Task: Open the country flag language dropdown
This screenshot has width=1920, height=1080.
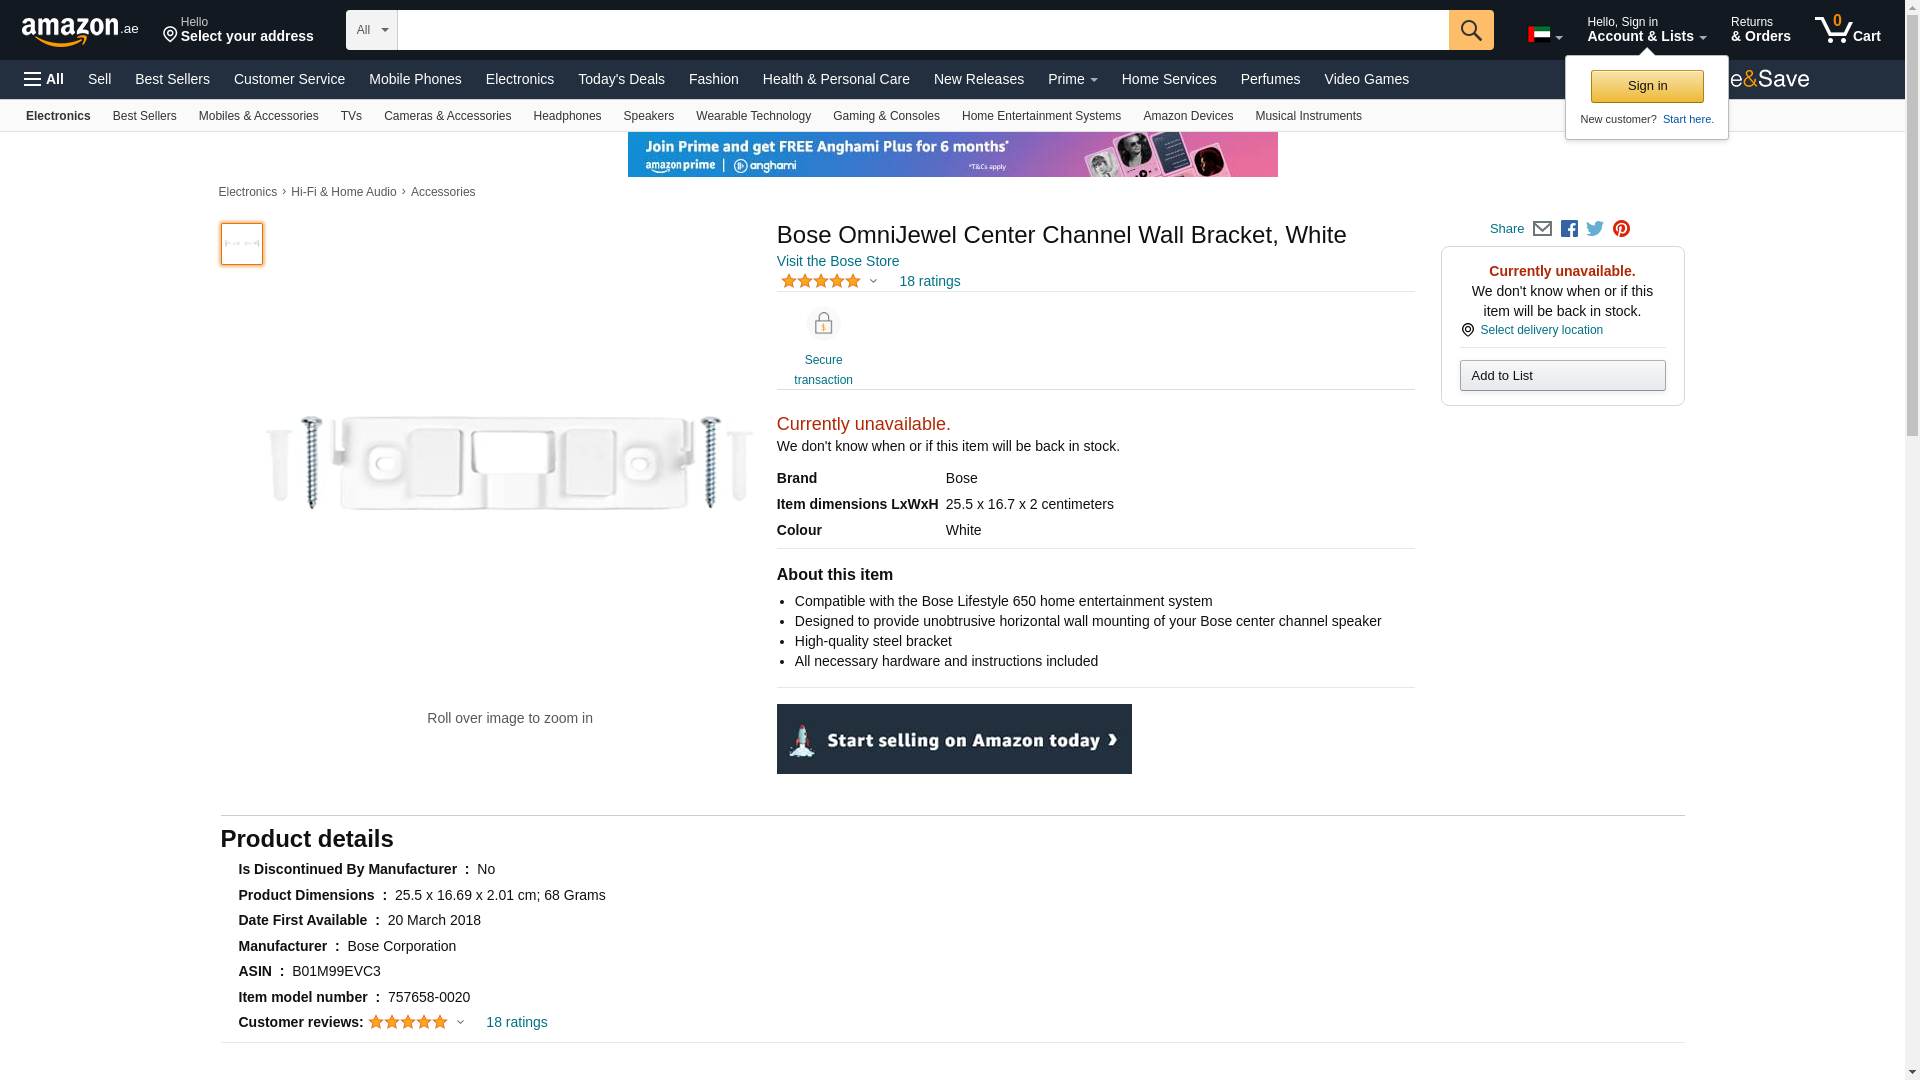Action: 1544,35
